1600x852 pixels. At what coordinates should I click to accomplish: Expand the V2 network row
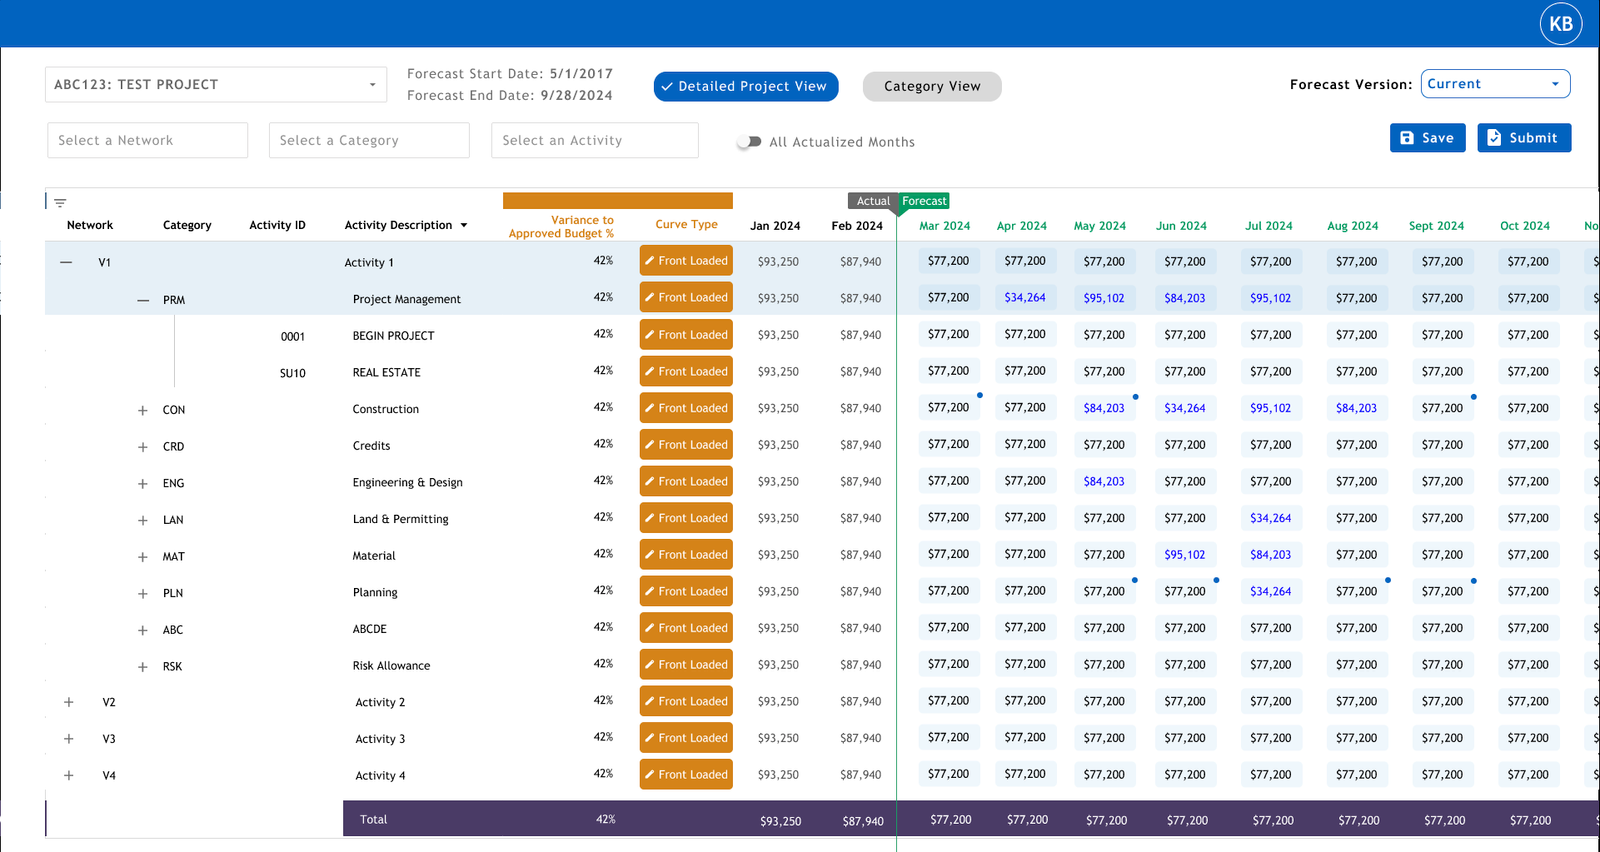point(69,702)
